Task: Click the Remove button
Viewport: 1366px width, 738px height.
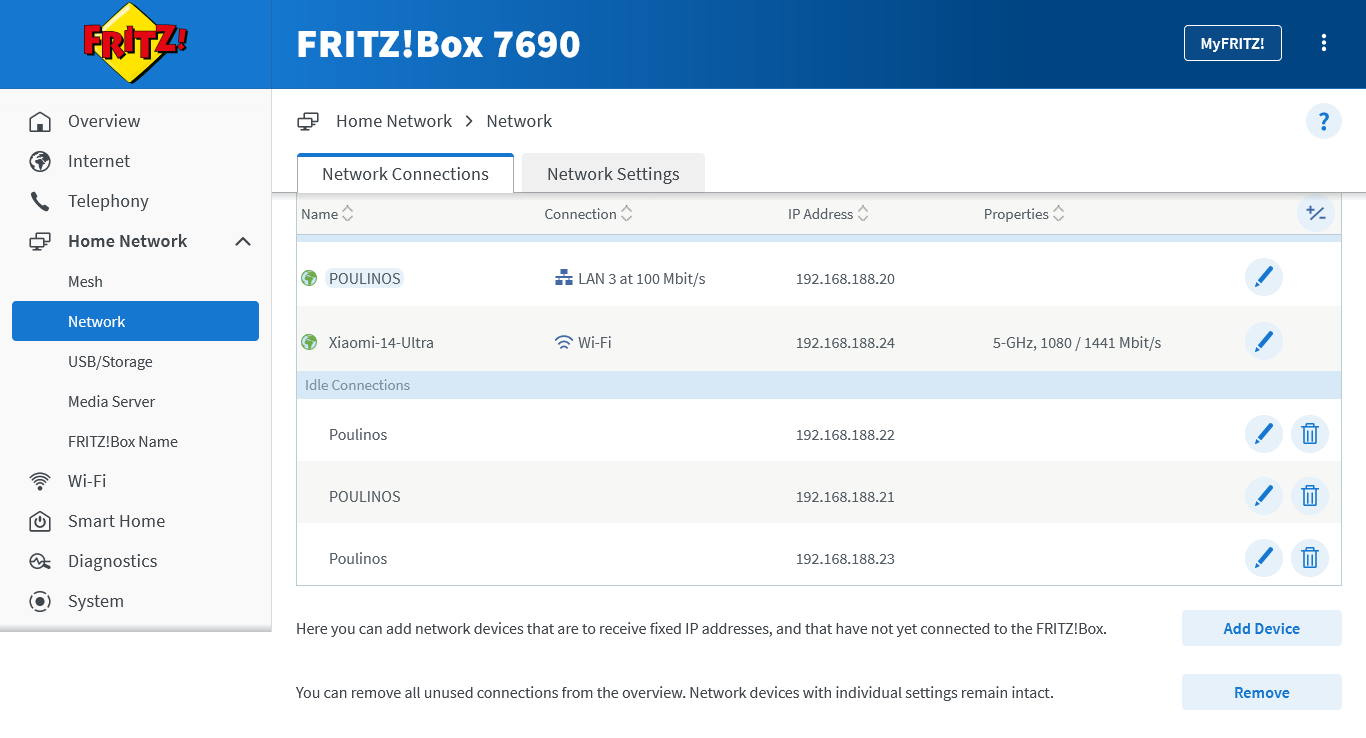Action: pyautogui.click(x=1262, y=692)
